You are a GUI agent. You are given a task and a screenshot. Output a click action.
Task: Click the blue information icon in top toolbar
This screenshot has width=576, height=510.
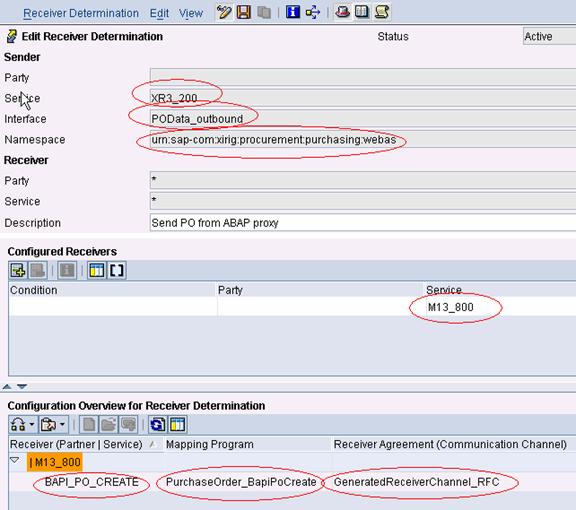click(293, 12)
